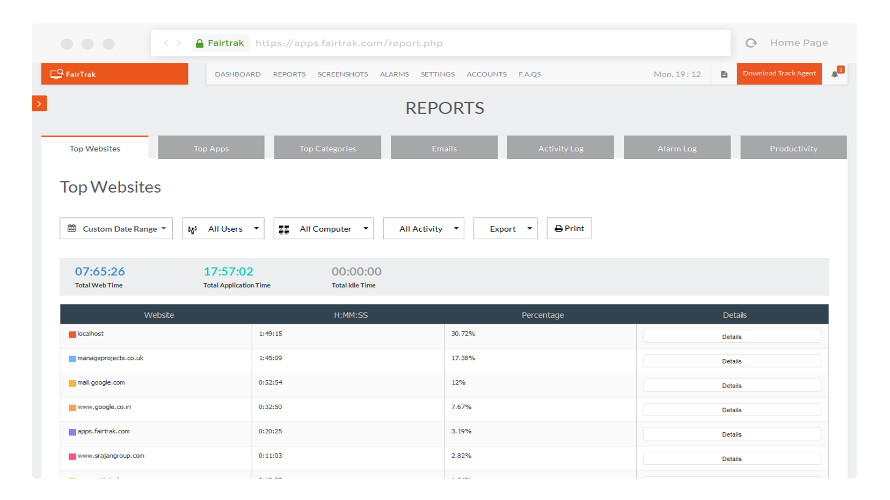Open the All Computer dropdown
The width and height of the screenshot is (890, 500).
(324, 228)
